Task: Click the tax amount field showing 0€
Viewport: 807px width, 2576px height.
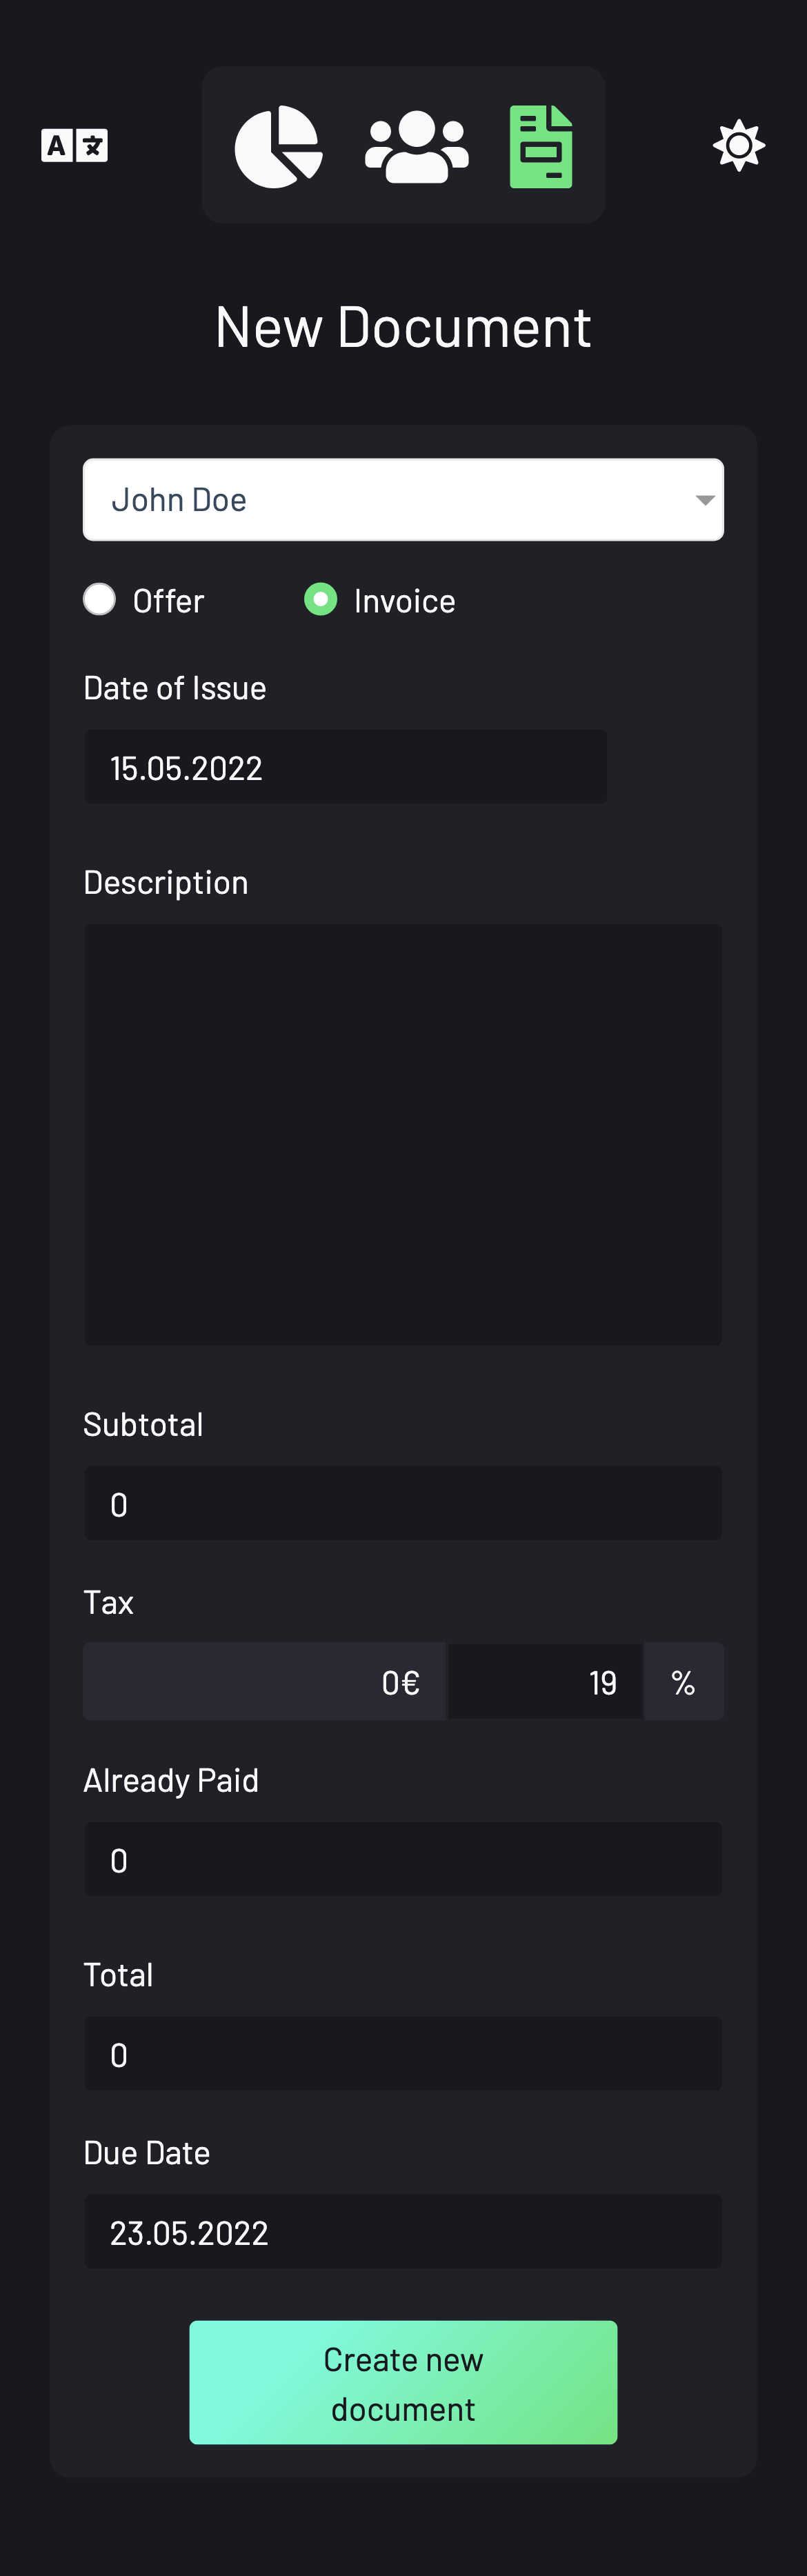Action: pyautogui.click(x=265, y=1681)
